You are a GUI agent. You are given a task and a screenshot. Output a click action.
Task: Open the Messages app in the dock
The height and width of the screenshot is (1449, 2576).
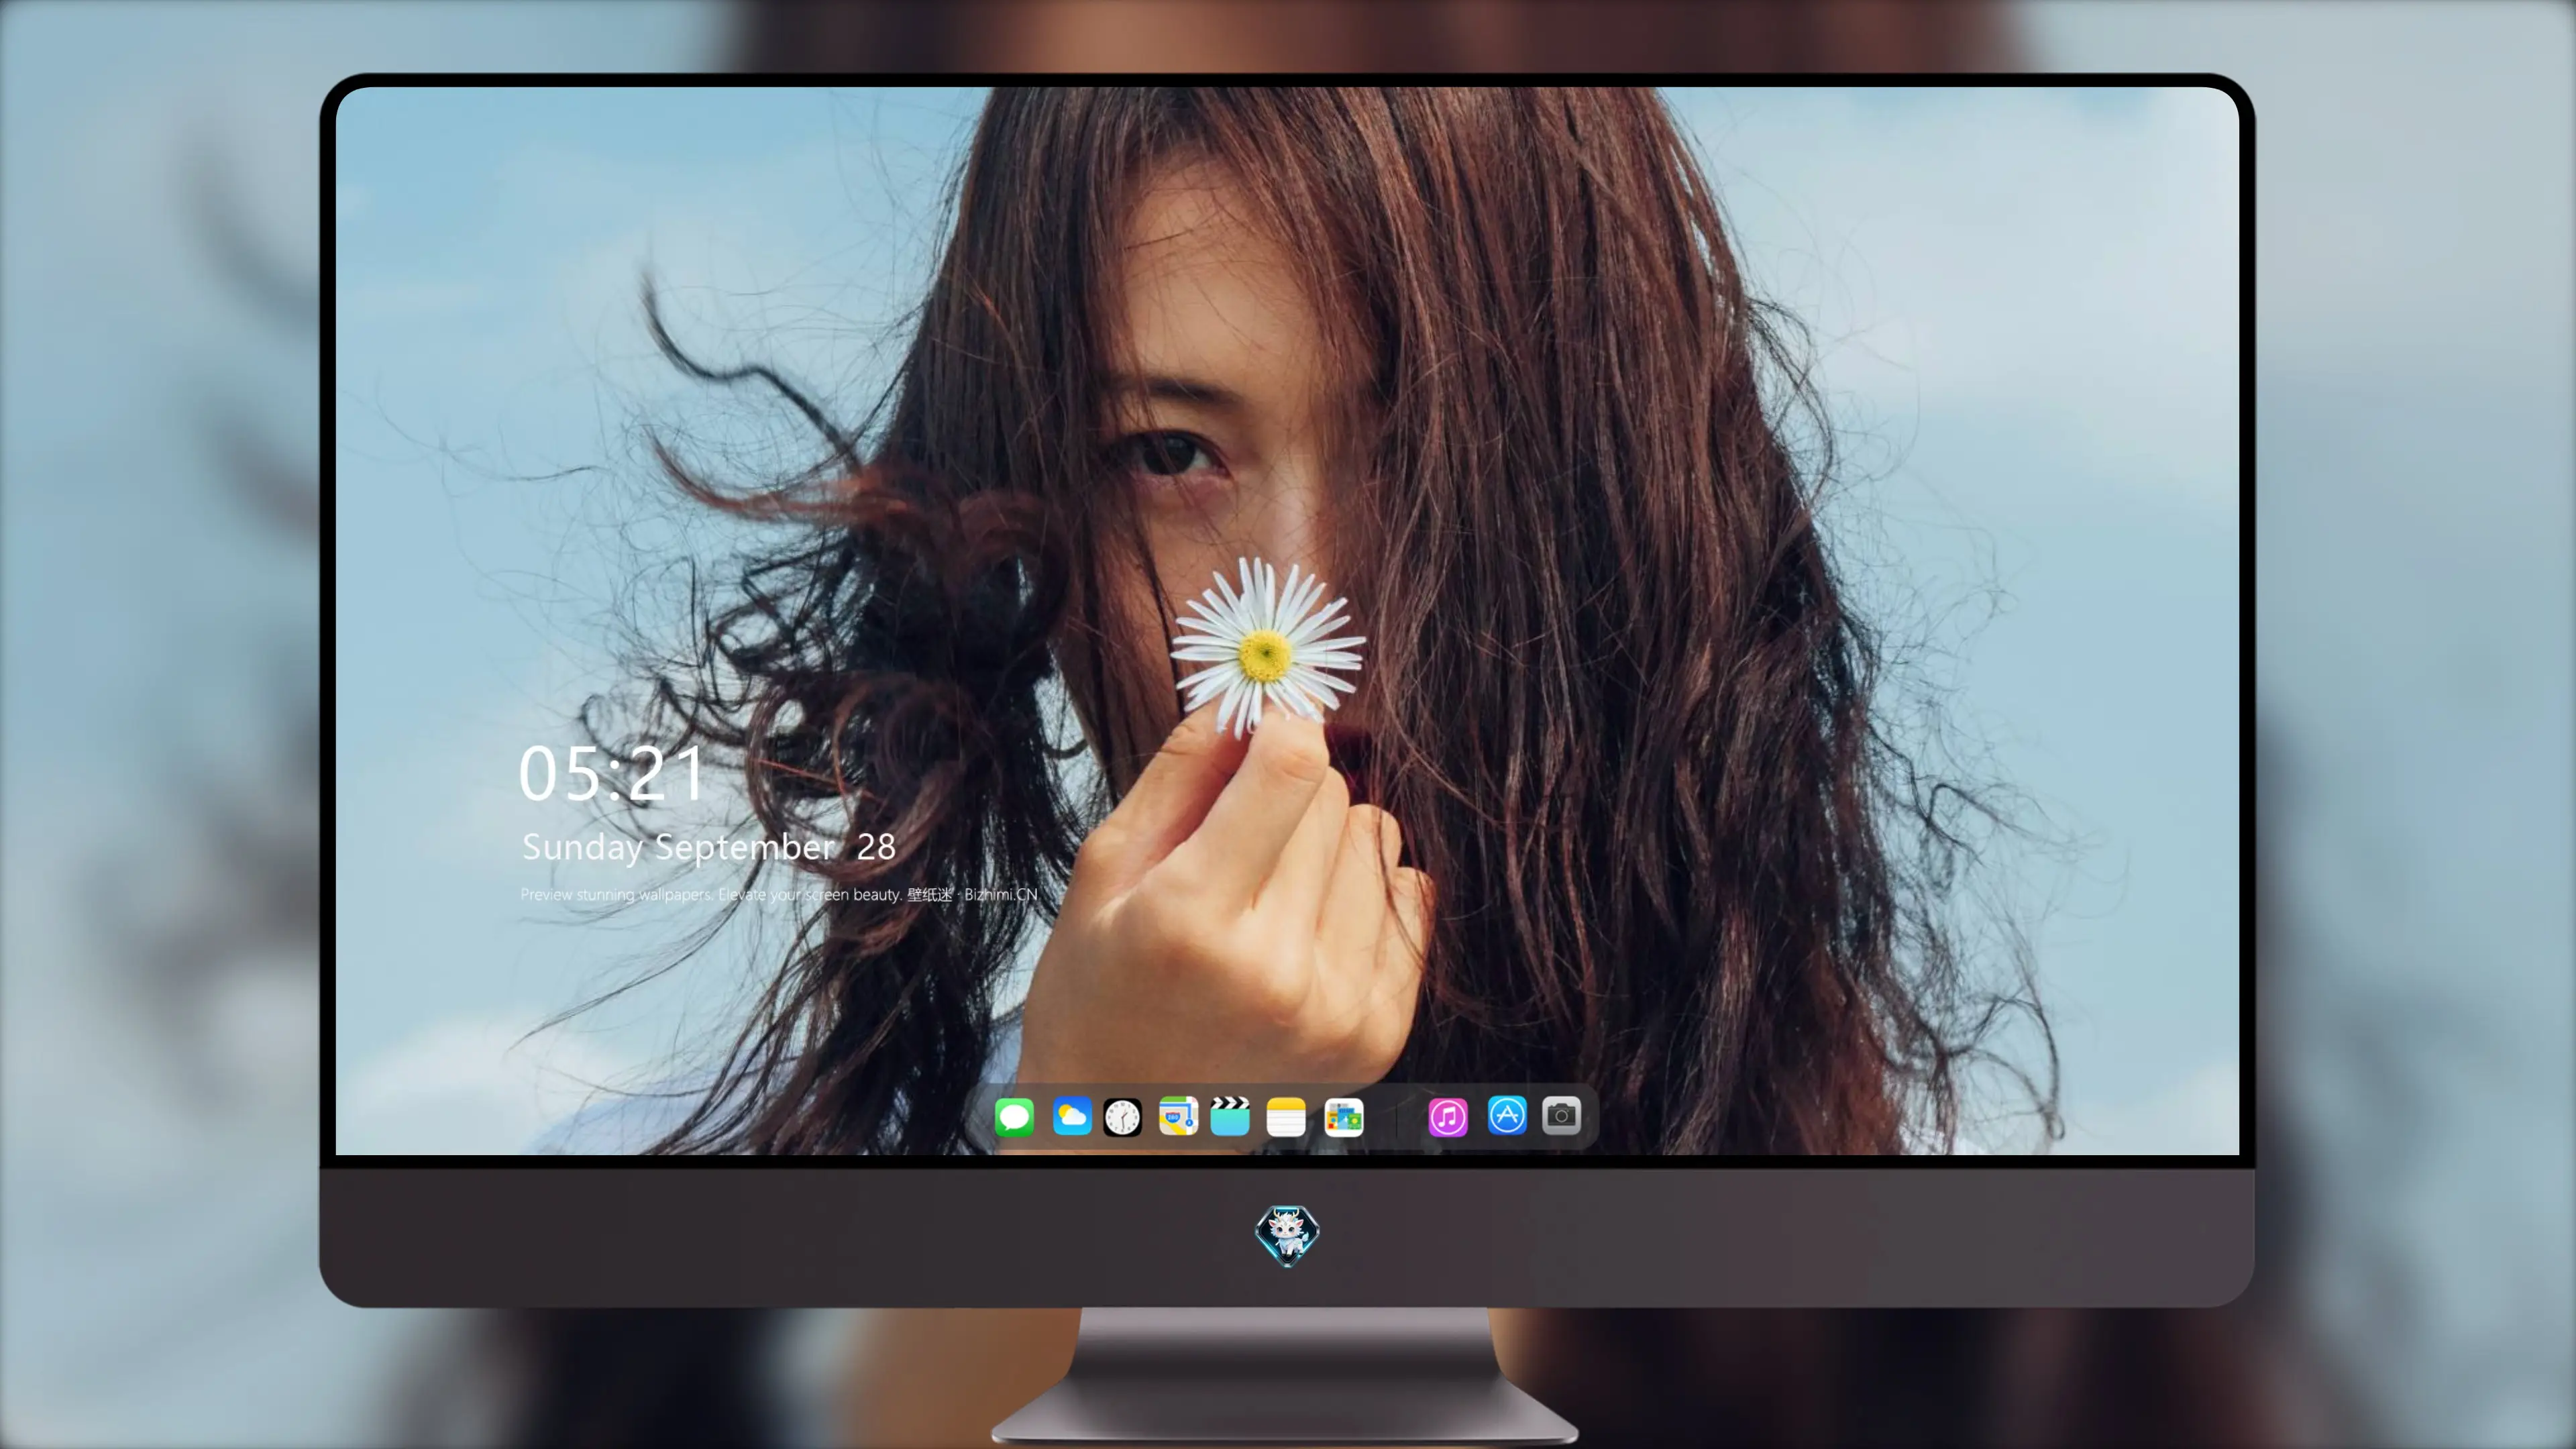click(1014, 1116)
